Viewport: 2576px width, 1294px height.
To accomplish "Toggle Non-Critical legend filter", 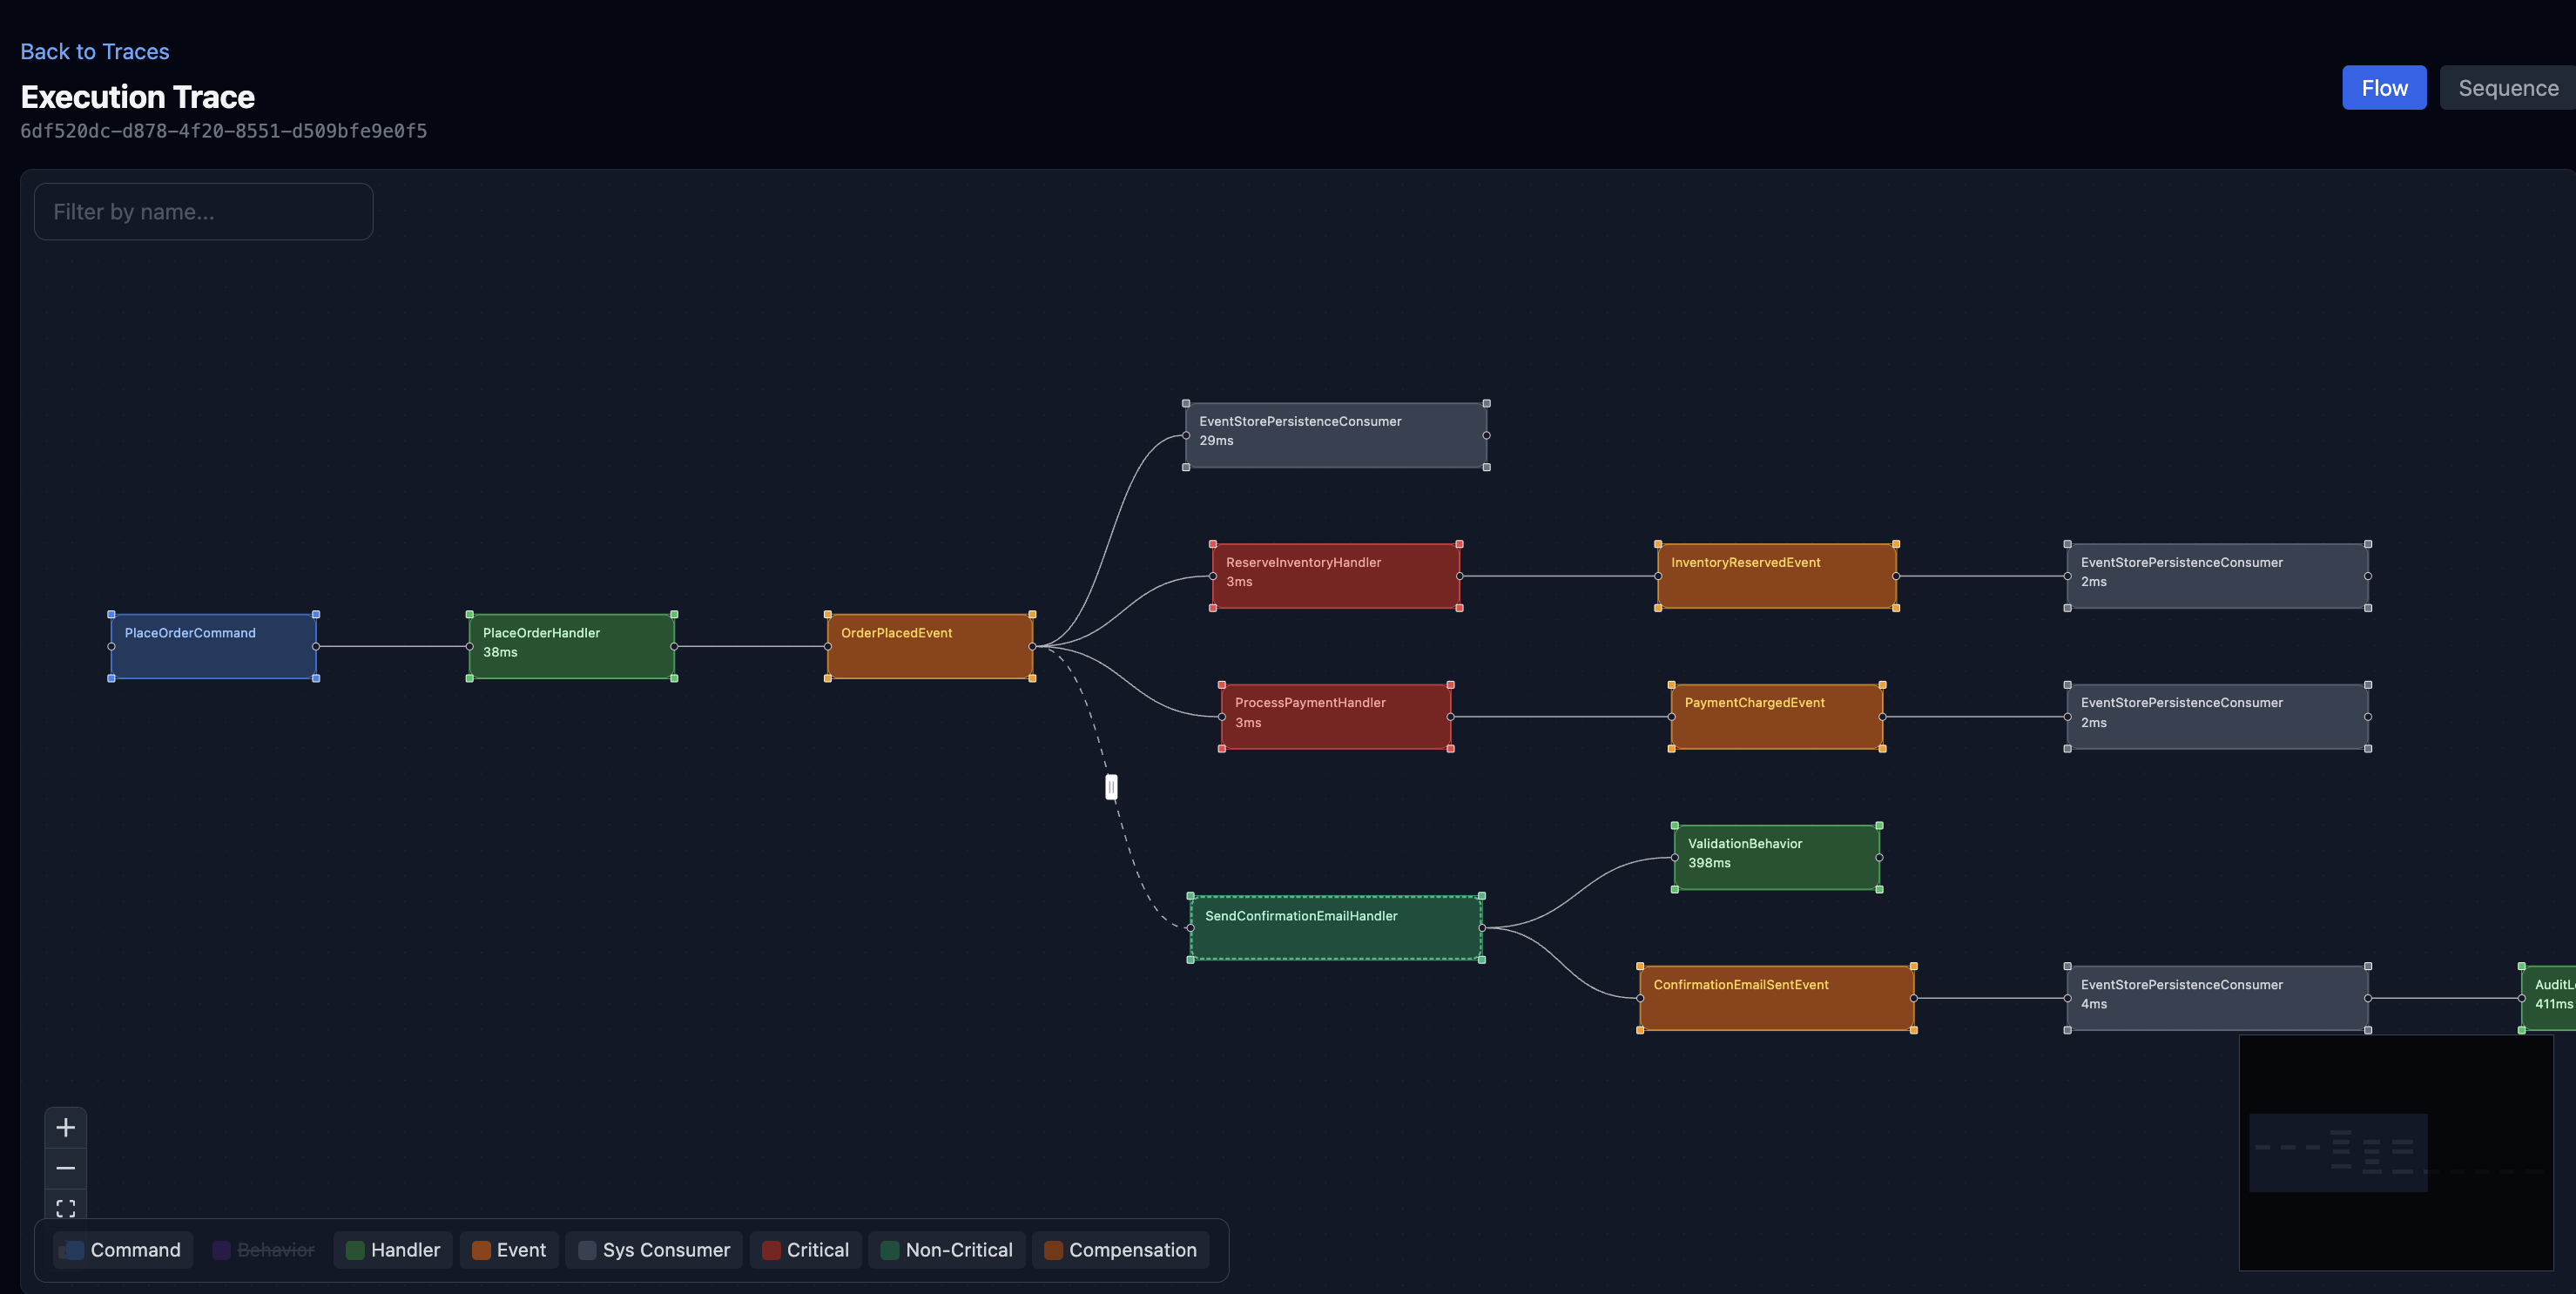I will click(x=946, y=1250).
